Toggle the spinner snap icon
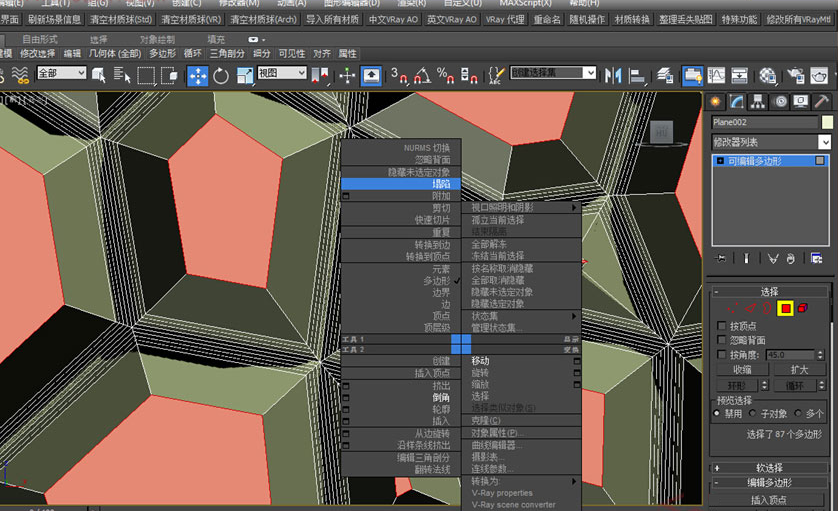The image size is (838, 511). [469, 75]
